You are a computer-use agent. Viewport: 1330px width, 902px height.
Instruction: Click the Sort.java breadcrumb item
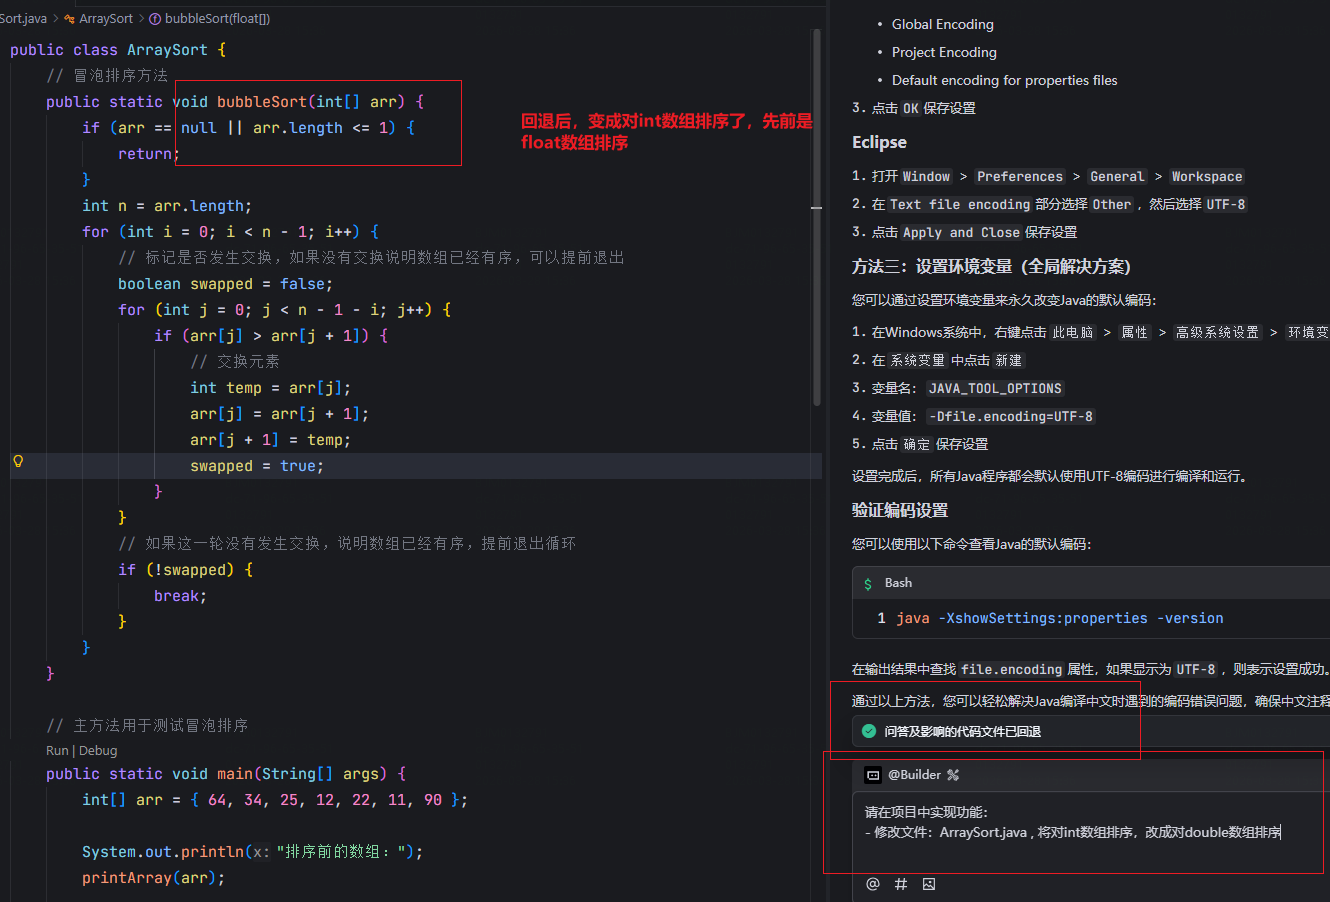click(23, 18)
